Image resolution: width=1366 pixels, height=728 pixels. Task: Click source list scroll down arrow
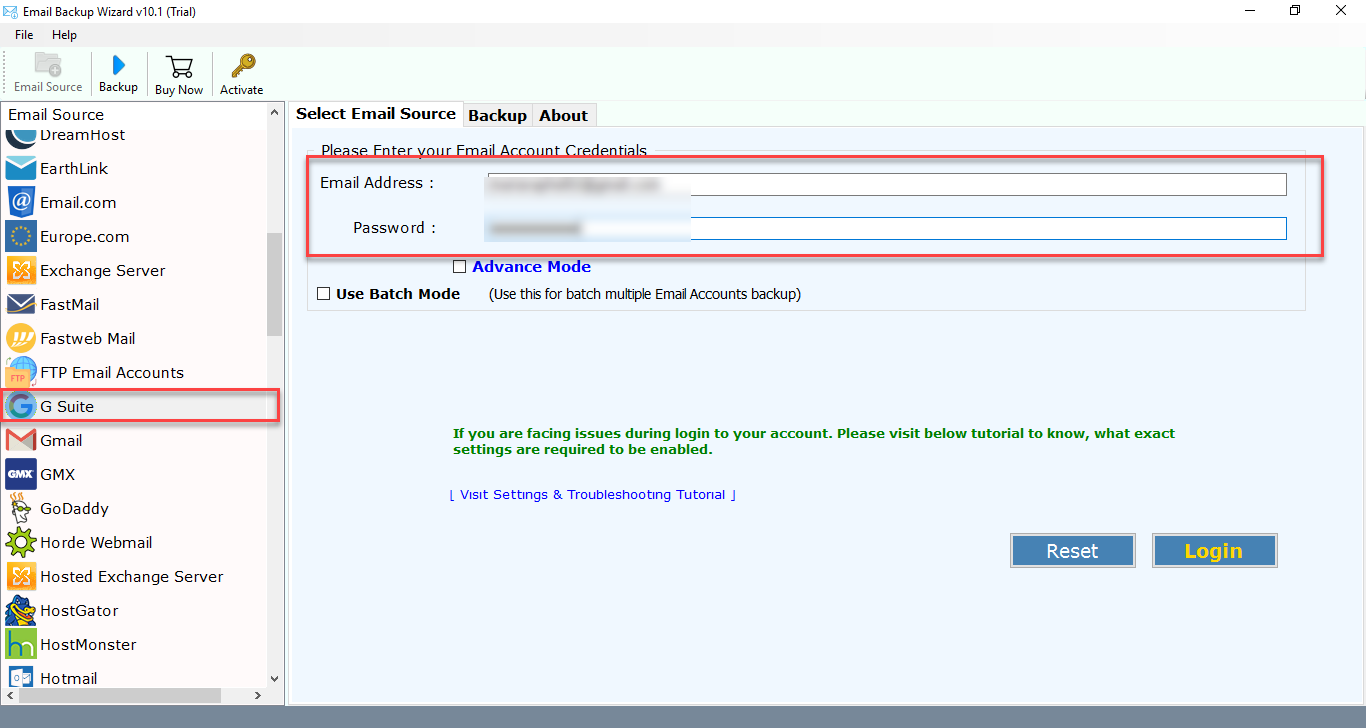pos(275,679)
